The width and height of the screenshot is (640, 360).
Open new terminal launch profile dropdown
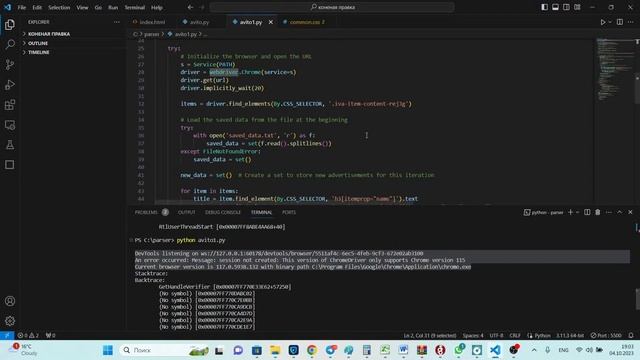pos(577,212)
